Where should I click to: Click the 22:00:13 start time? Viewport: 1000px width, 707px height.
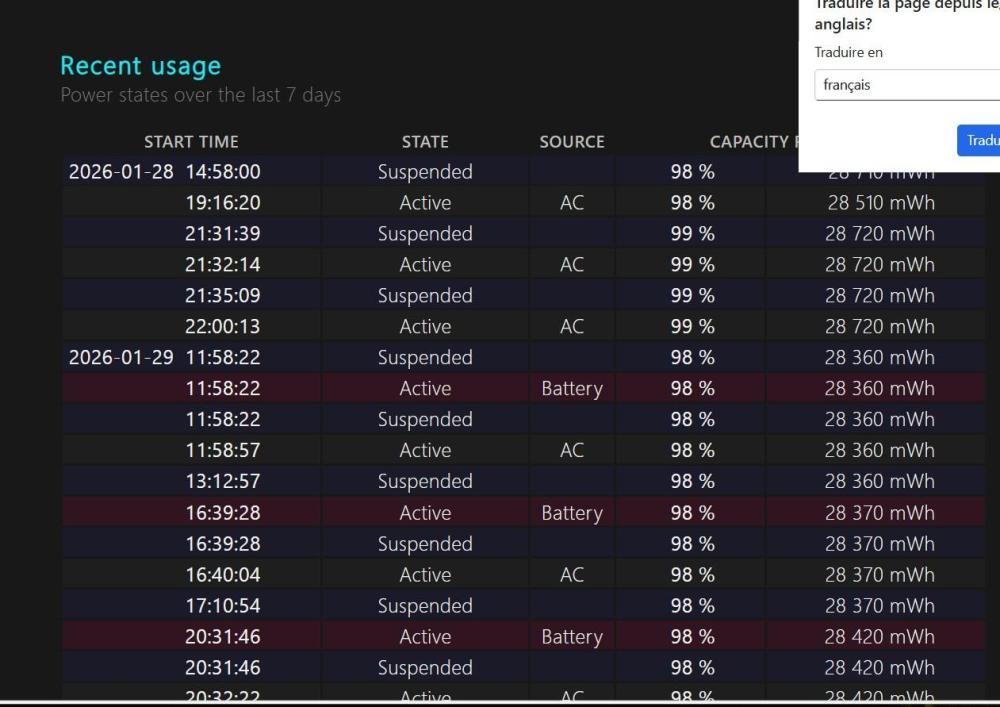222,327
